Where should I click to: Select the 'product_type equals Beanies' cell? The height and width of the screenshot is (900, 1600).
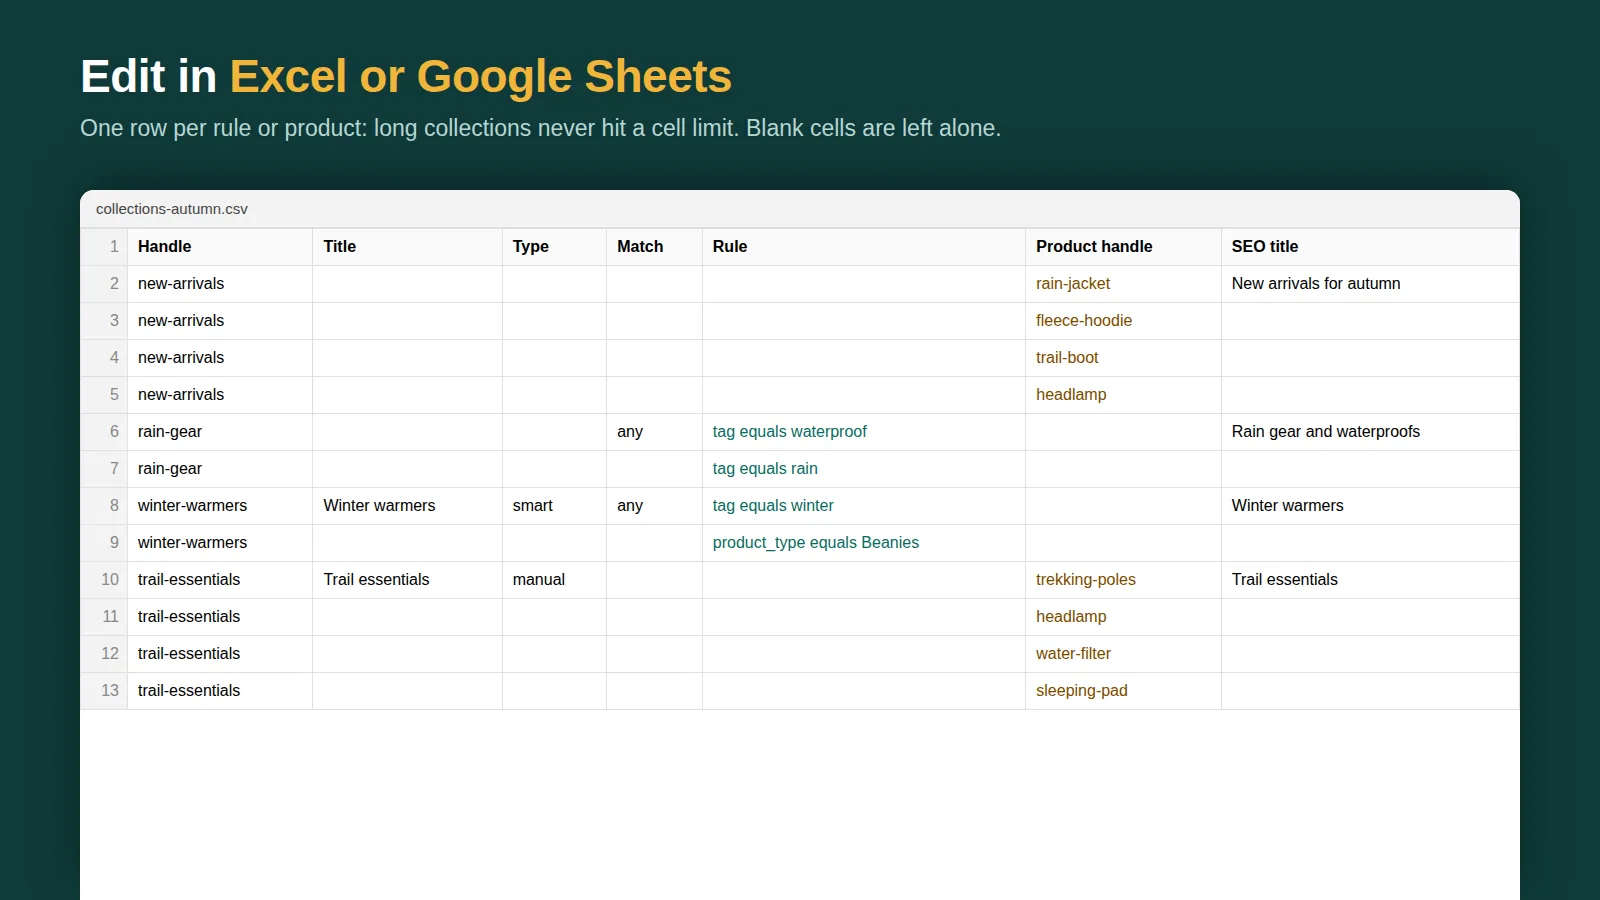tap(864, 543)
